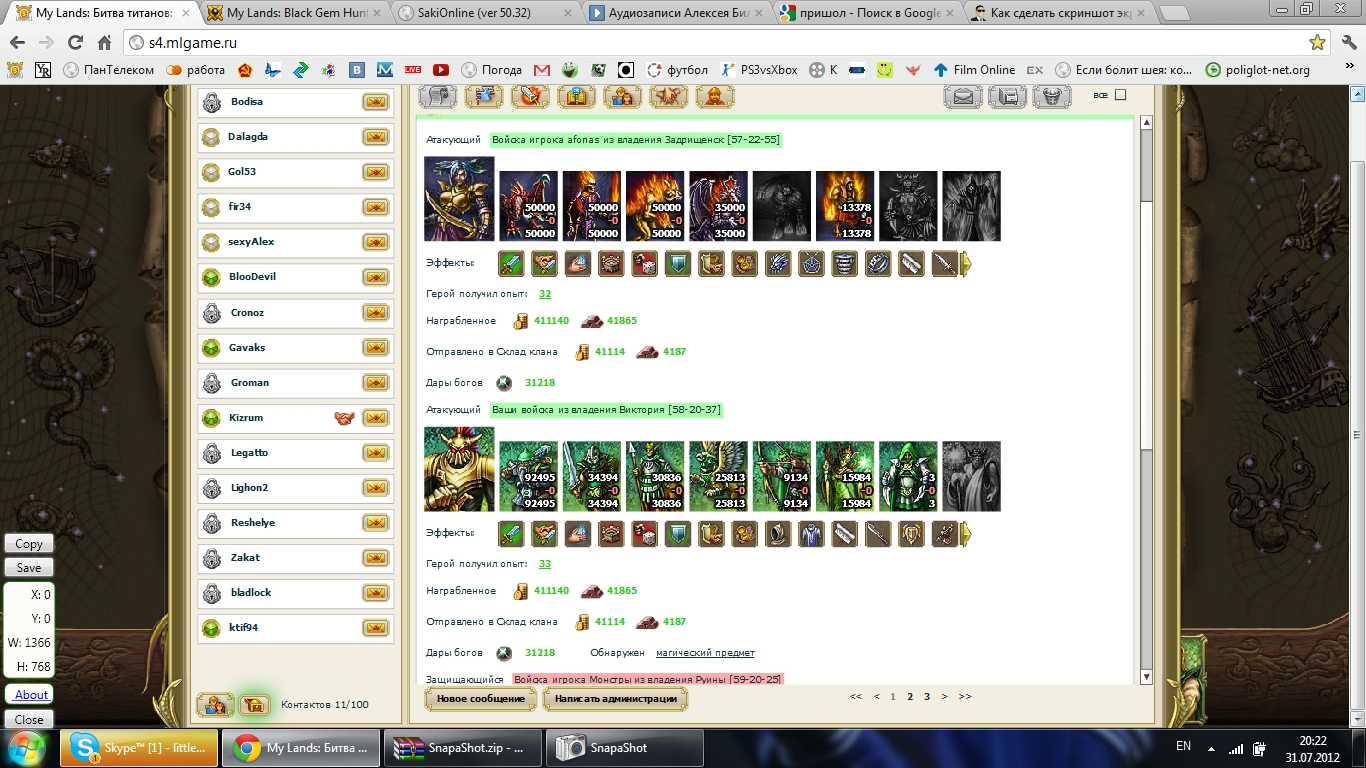Click 'Написать администрации' button
Screen dimensions: 1366x768
coord(616,699)
